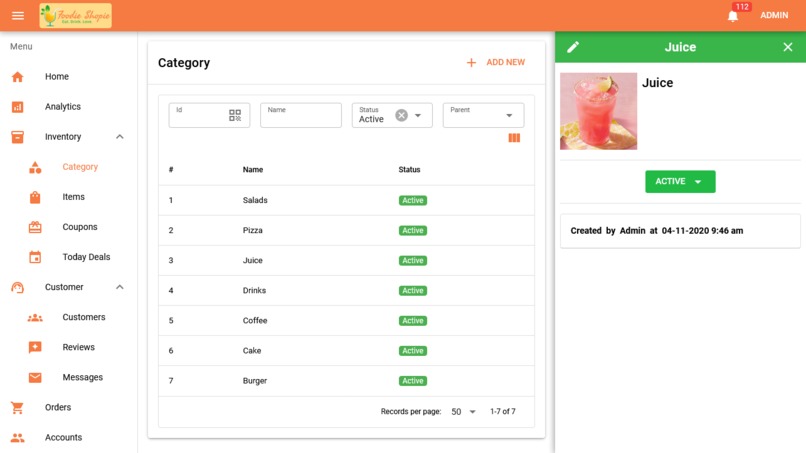Open Reviews menu entry

point(79,347)
